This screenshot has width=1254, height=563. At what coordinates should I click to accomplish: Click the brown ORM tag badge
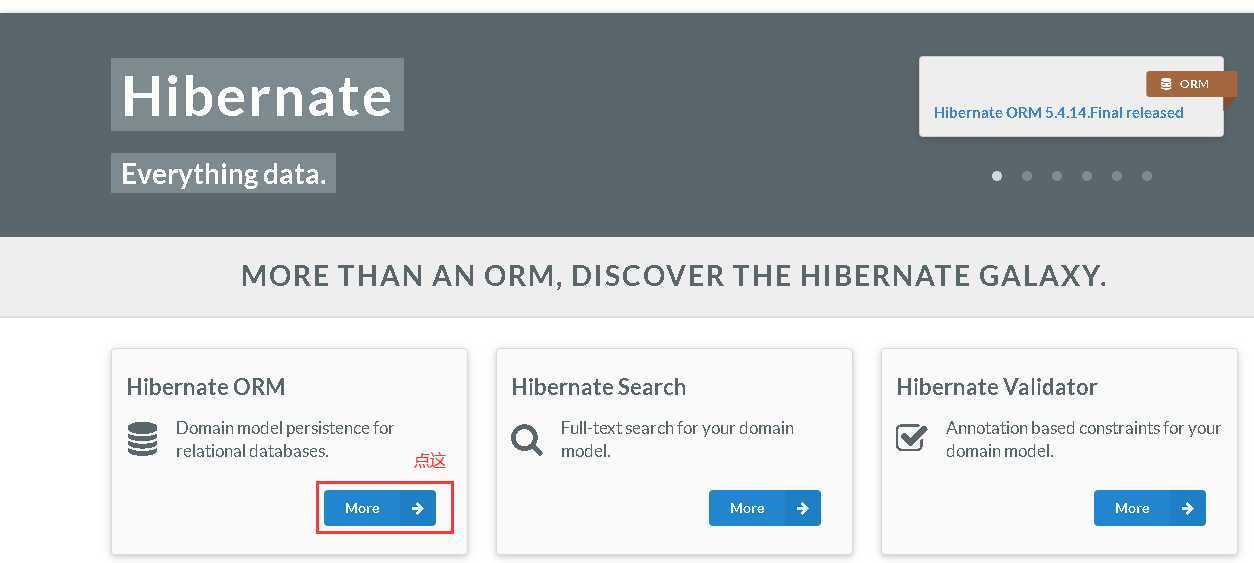tap(1190, 84)
